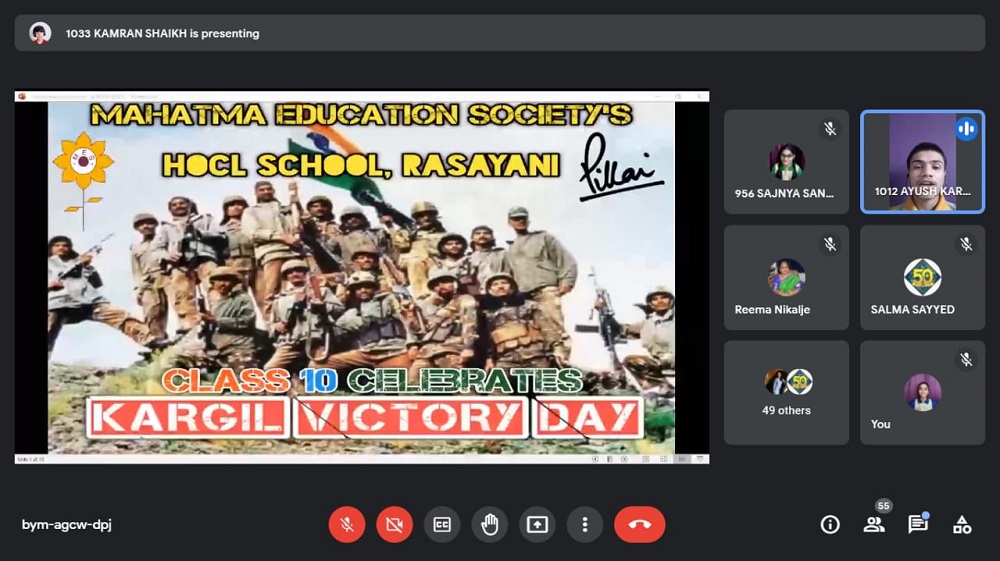This screenshot has width=1000, height=561.
Task: Click the Present now screen share icon
Action: coord(537,524)
